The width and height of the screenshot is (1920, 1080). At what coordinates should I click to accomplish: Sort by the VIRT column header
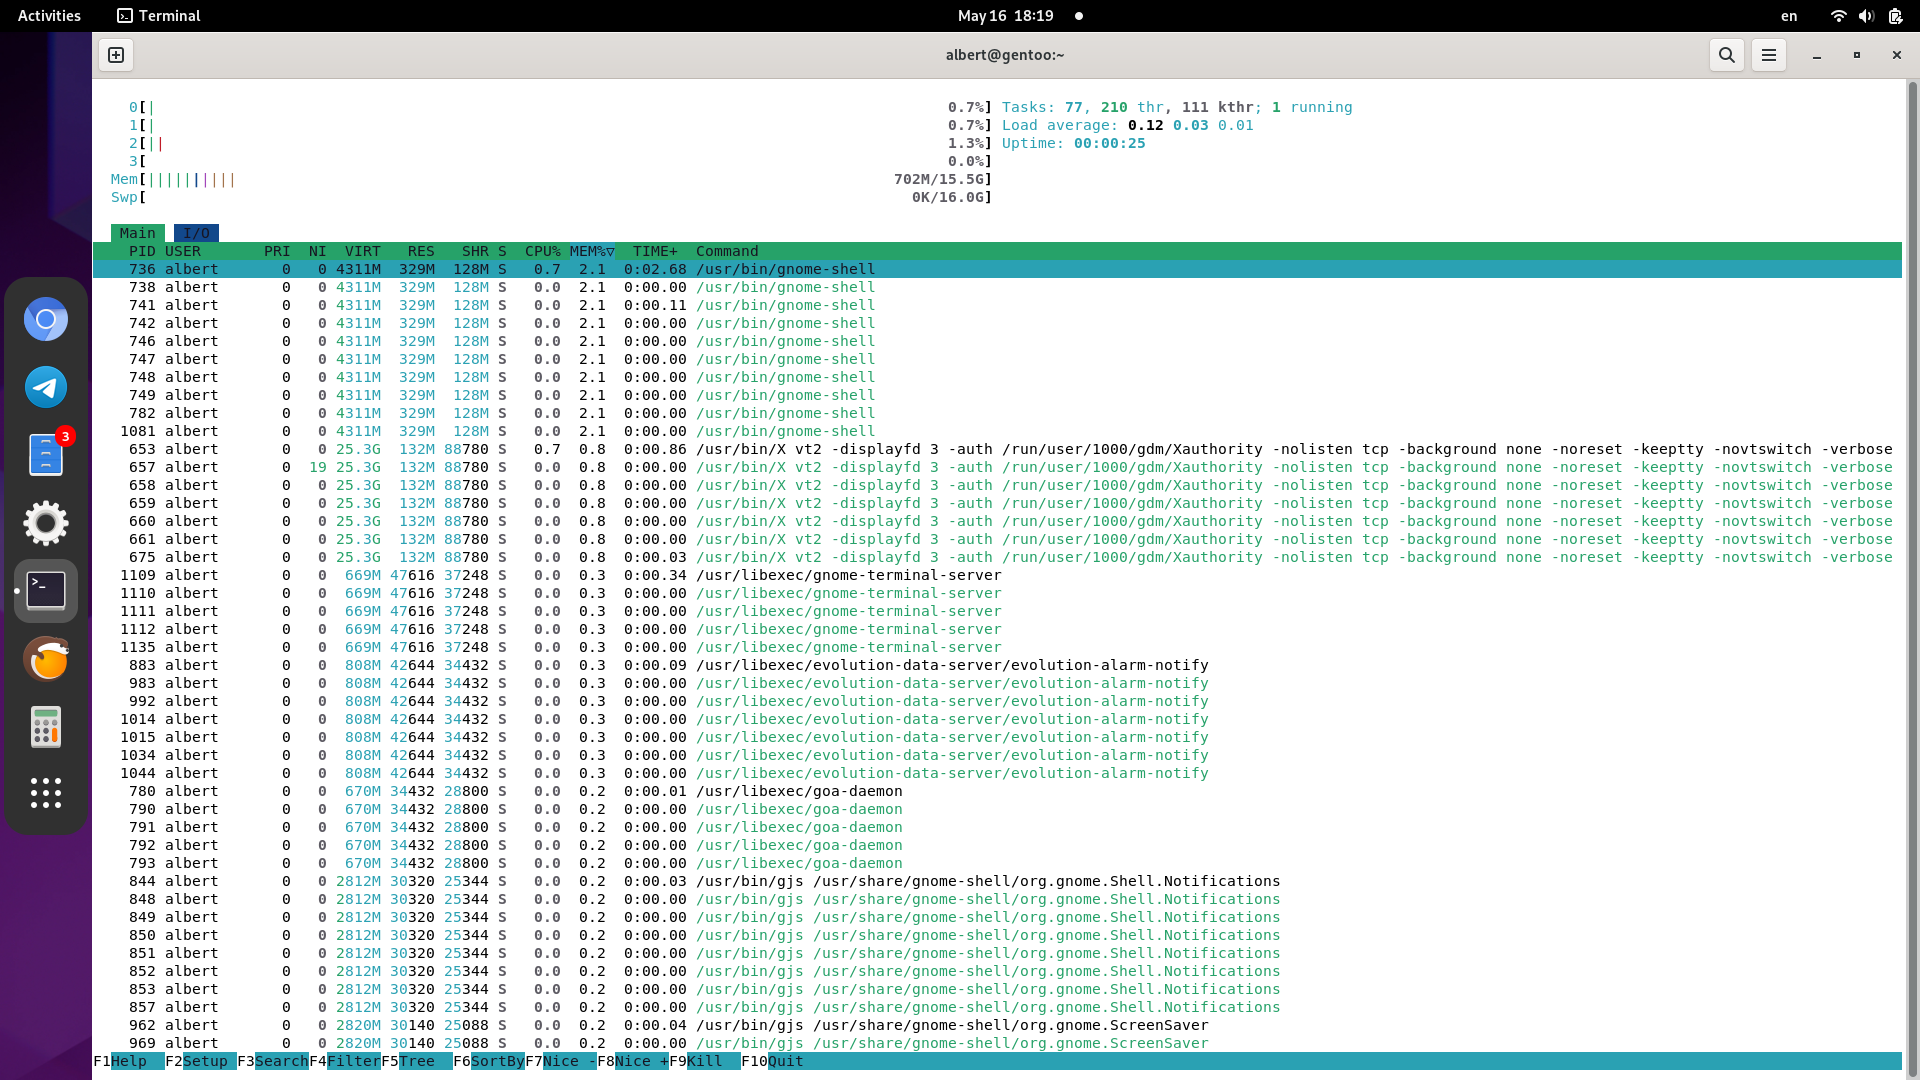click(362, 251)
